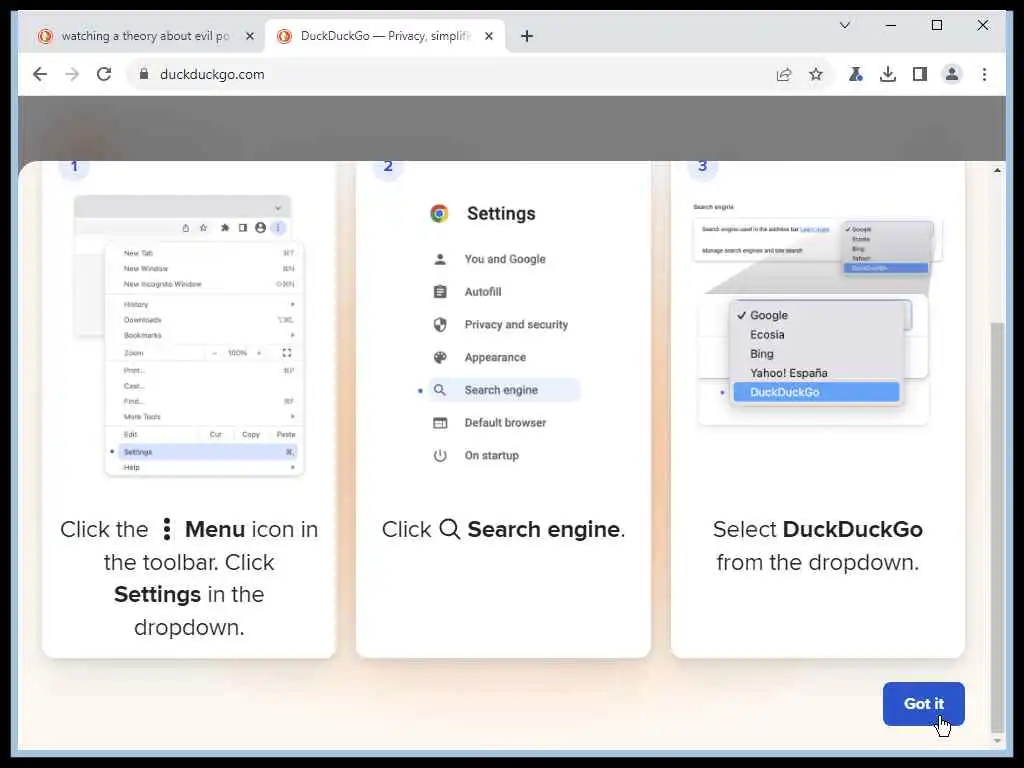Screen dimensions: 1024x768
Task: Click the palette icon beside Appearance
Action: tap(440, 357)
